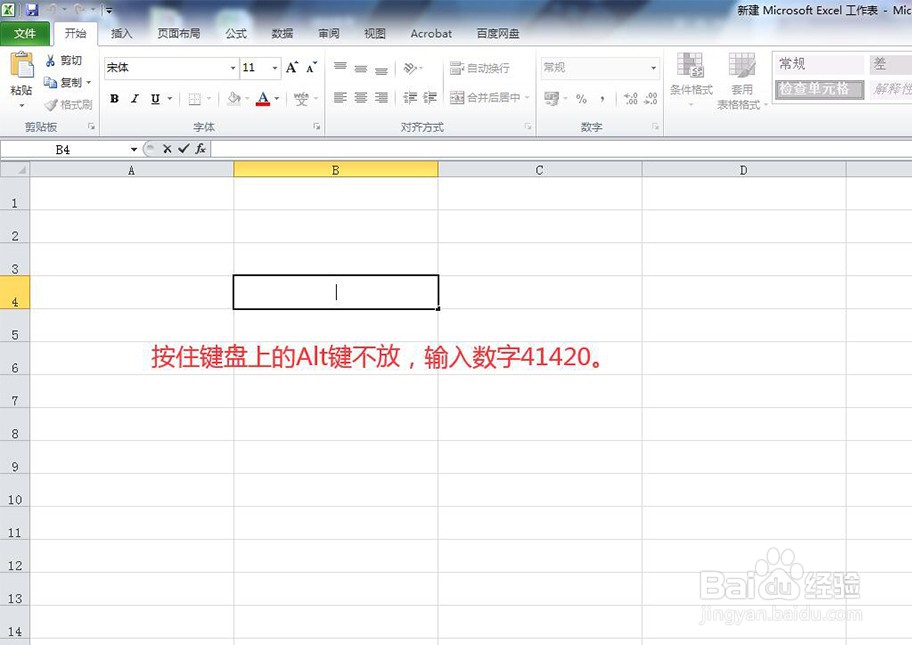
Task: Click the increase decimal icon
Action: pyautogui.click(x=629, y=96)
